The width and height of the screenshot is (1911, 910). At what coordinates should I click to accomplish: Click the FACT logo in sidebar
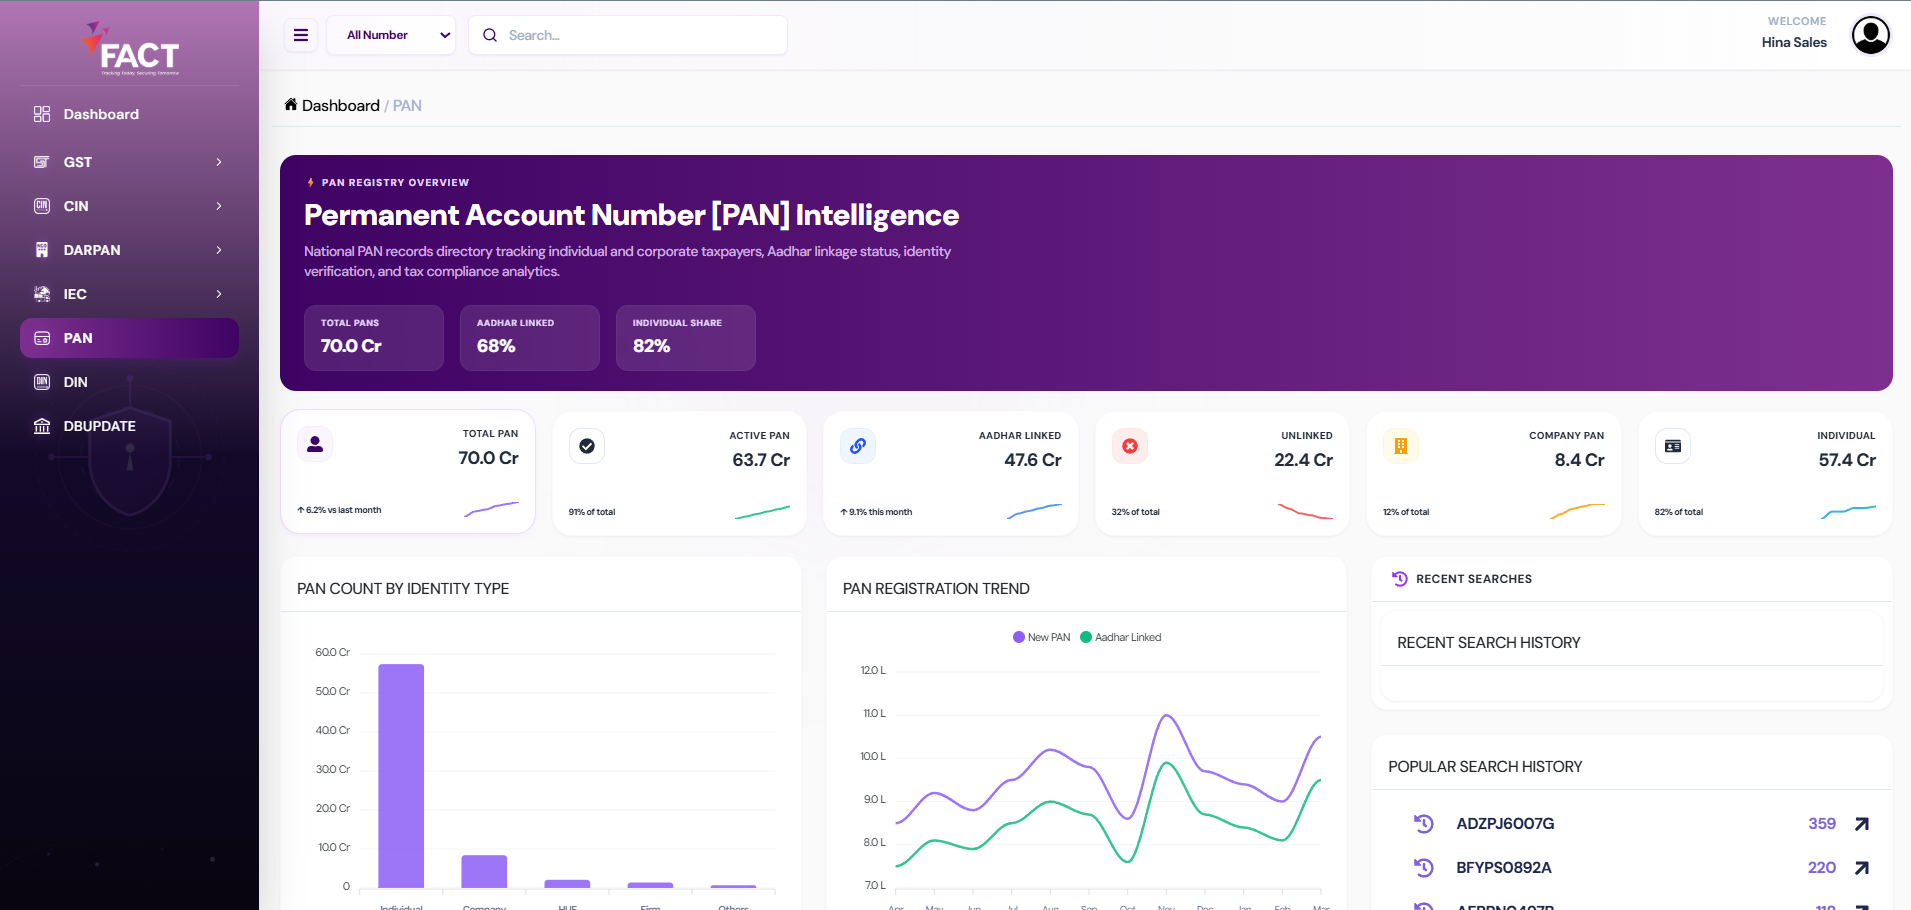130,49
